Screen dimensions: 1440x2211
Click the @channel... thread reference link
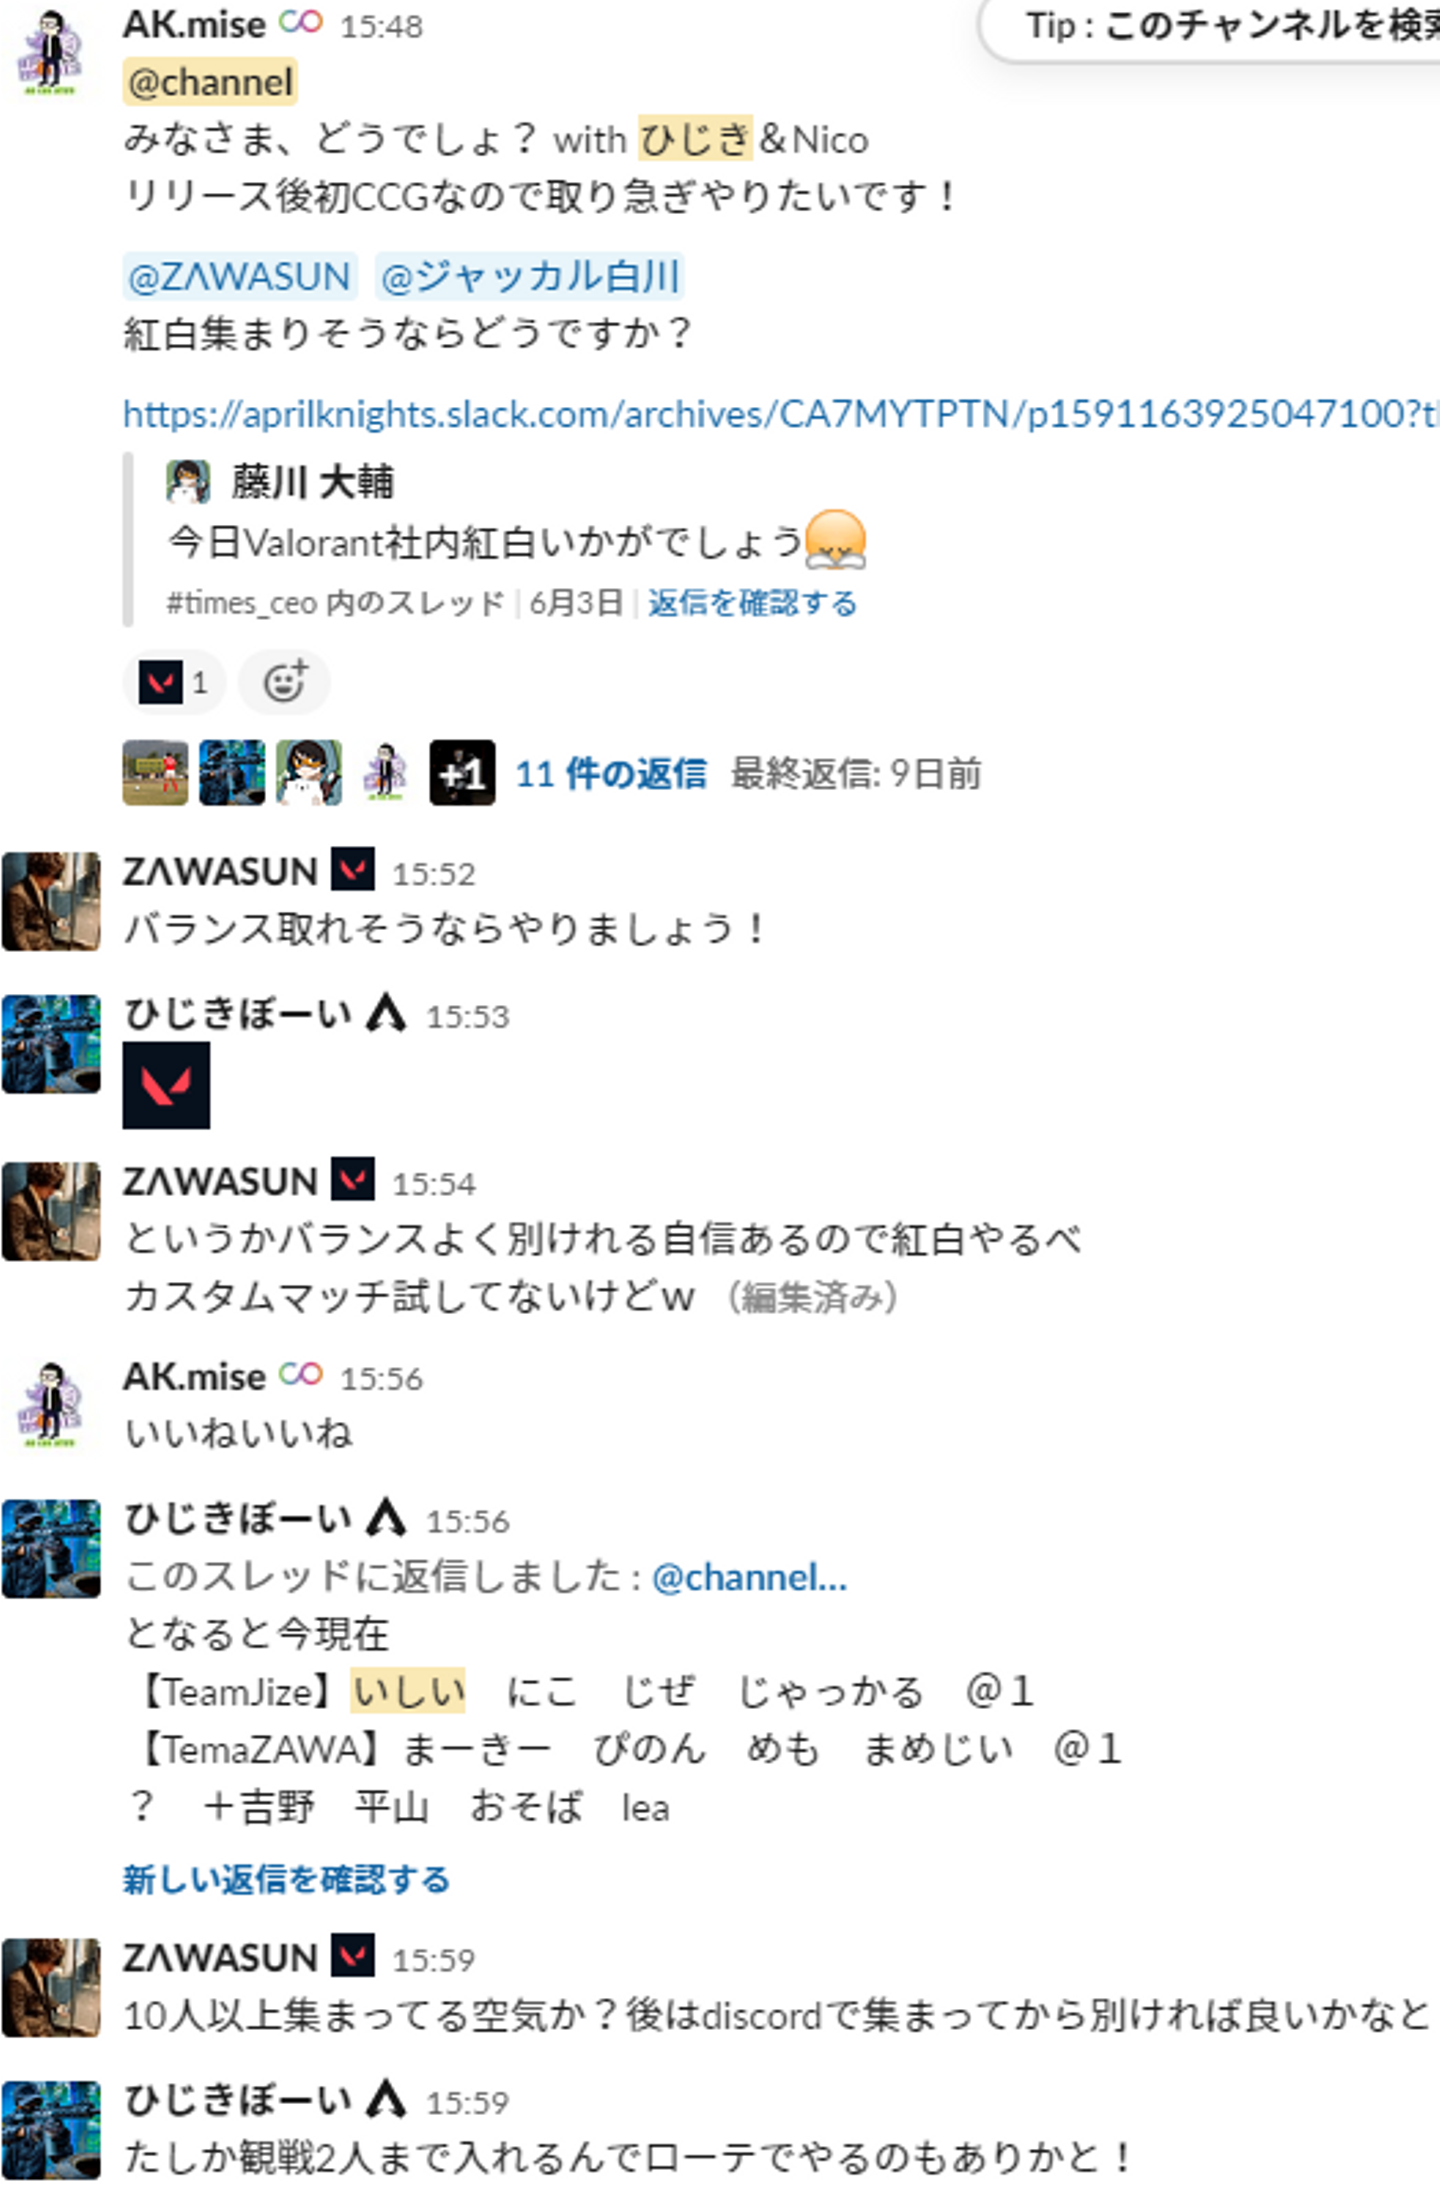[749, 1577]
